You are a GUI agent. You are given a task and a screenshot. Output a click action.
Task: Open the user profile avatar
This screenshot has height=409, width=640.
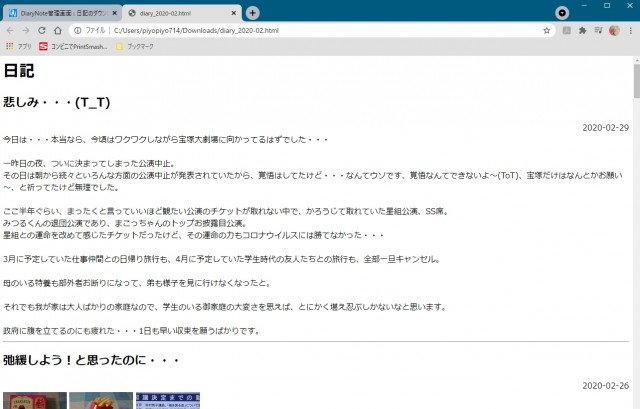[614, 31]
